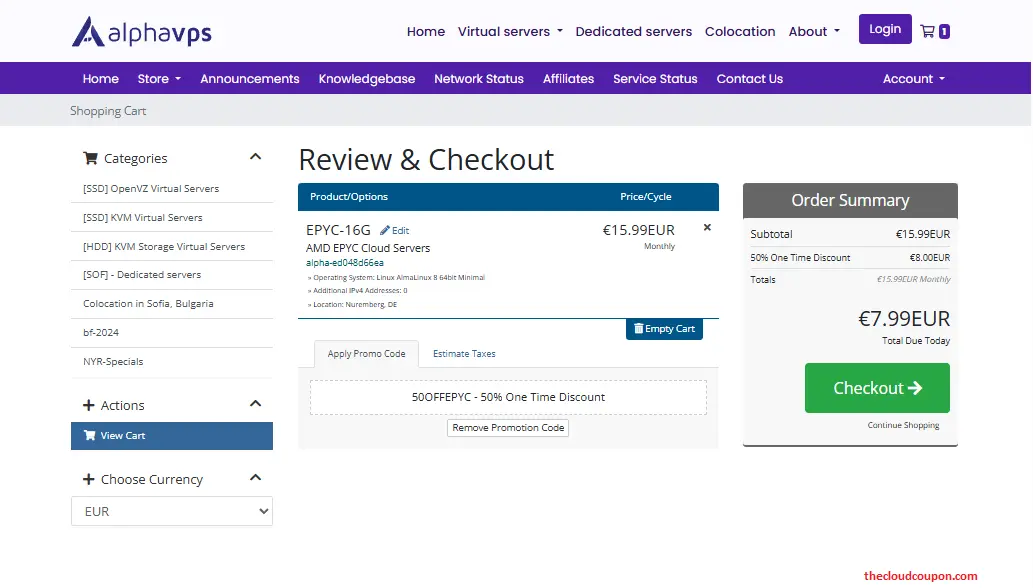Click the green Checkout button
Image resolution: width=1033 pixels, height=588 pixels.
tap(876, 388)
